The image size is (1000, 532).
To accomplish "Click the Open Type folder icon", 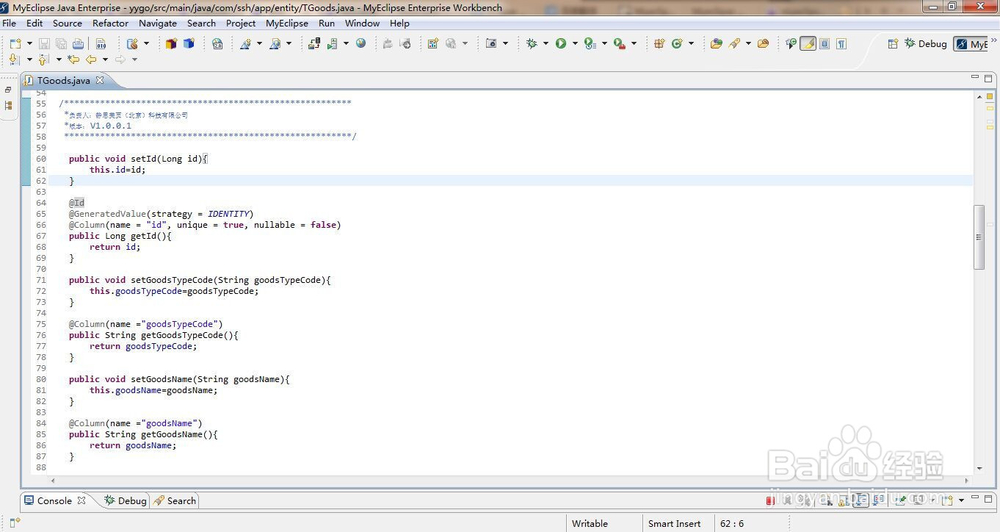I will pyautogui.click(x=716, y=43).
